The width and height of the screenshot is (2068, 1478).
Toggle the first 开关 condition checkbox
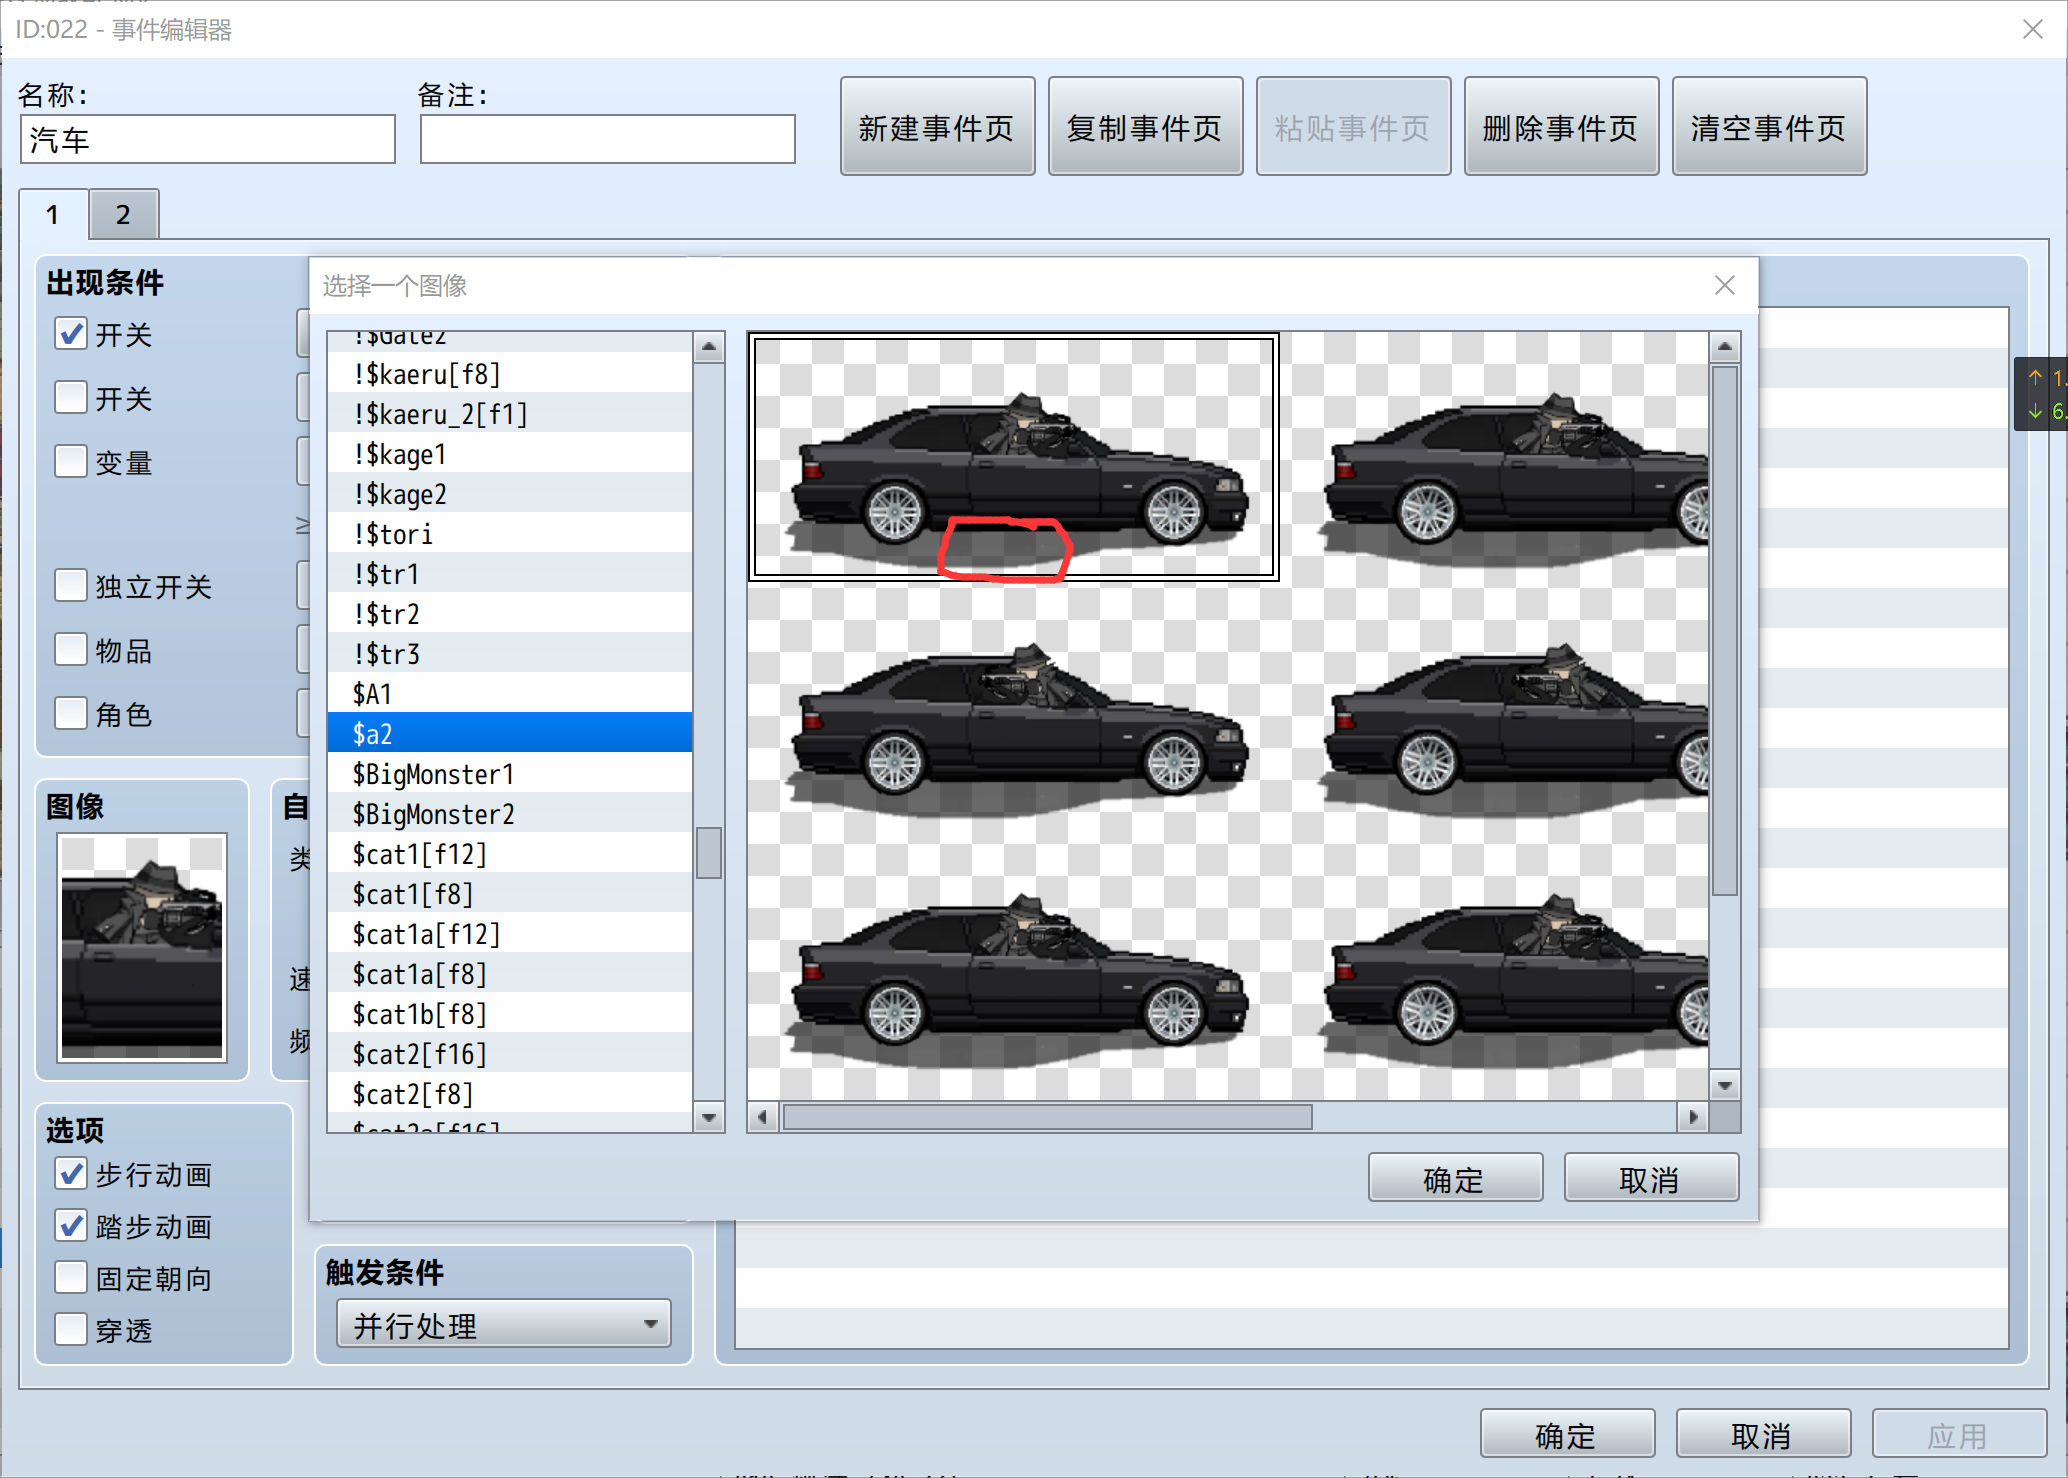71,333
